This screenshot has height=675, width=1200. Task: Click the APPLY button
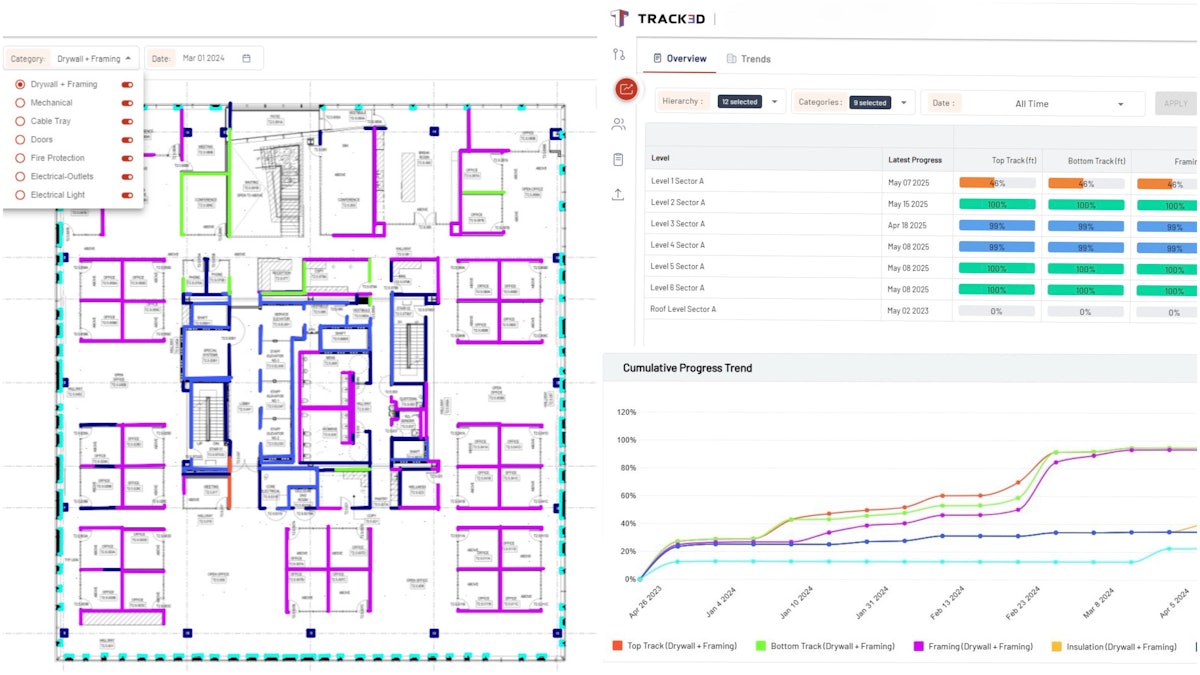1175,102
